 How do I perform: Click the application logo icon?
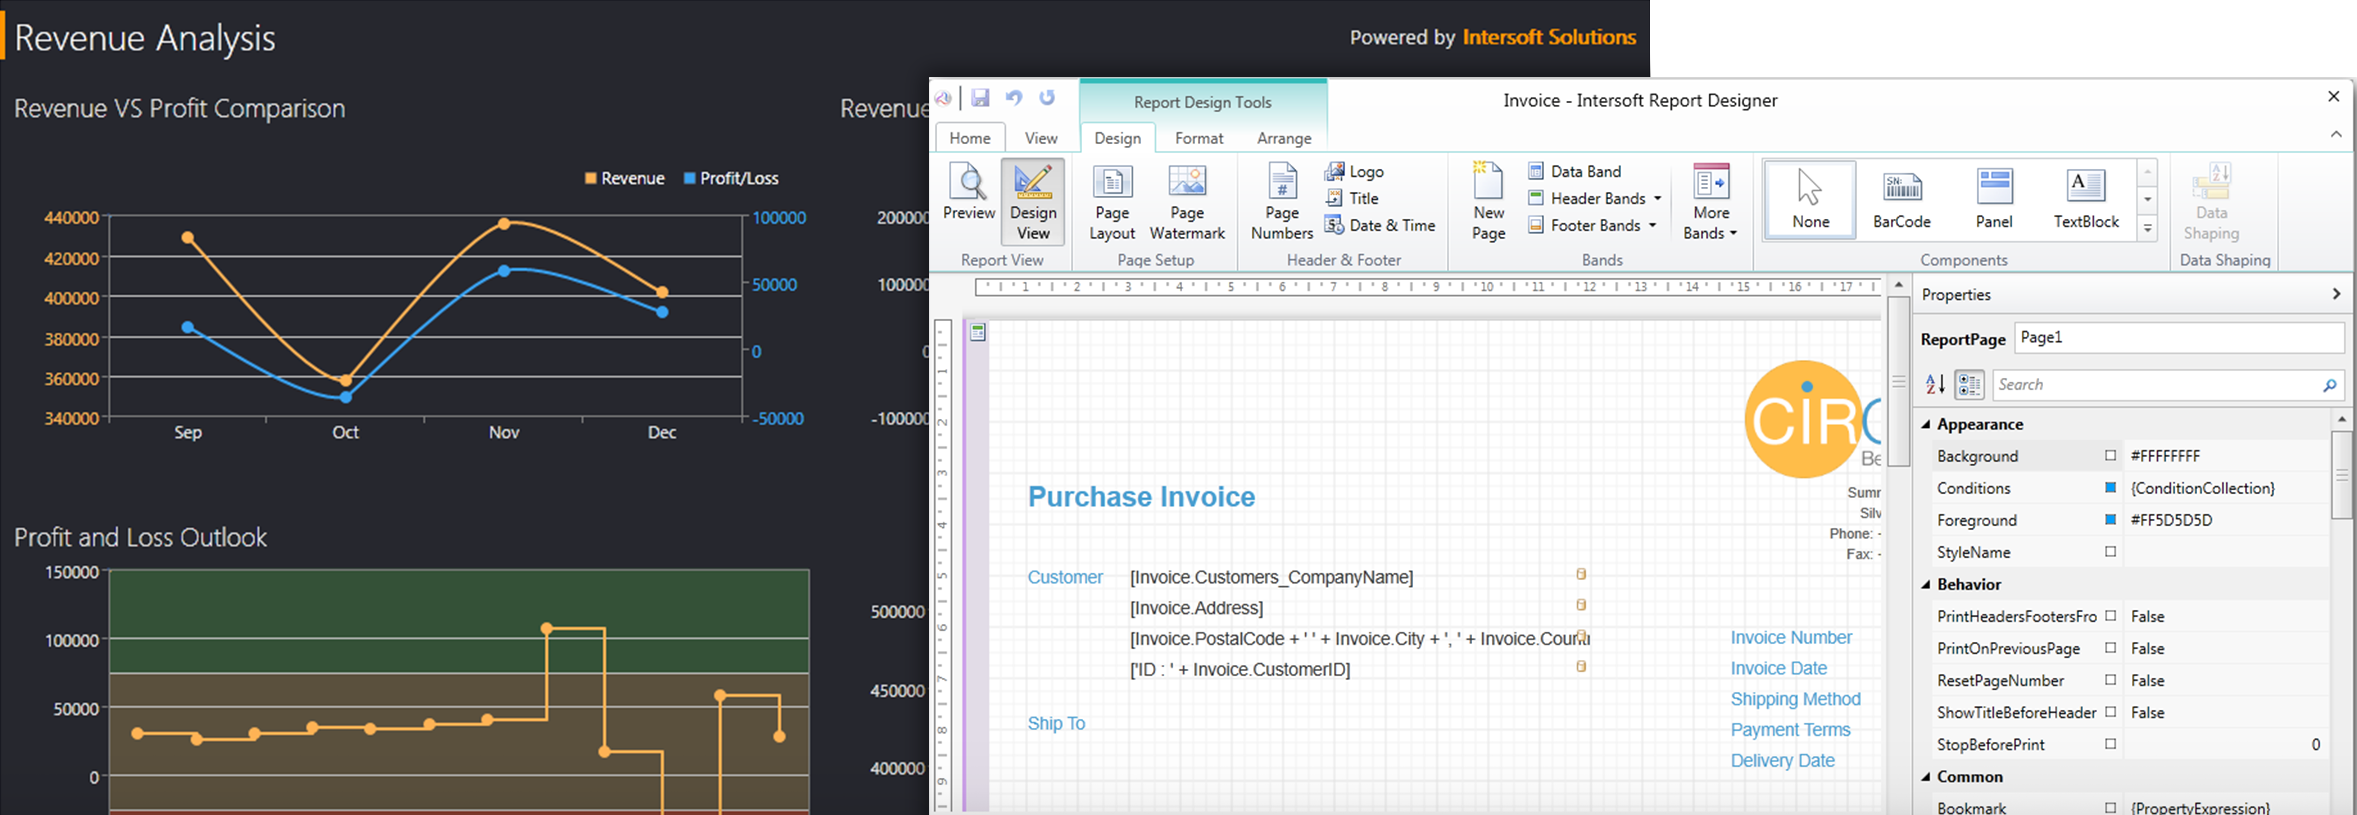click(943, 98)
